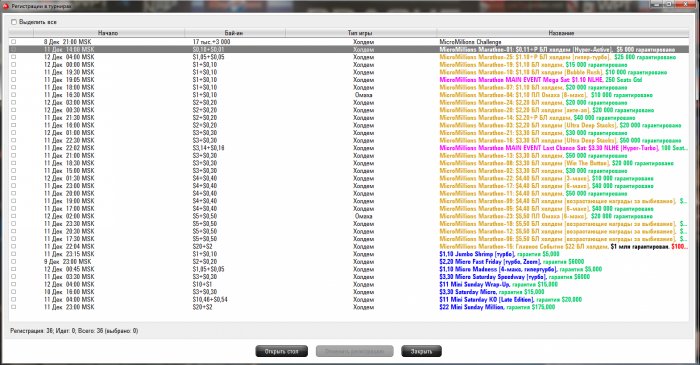Click buy-in cell "$3,14+$0,16"
This screenshot has width=700, height=365.
click(208, 148)
